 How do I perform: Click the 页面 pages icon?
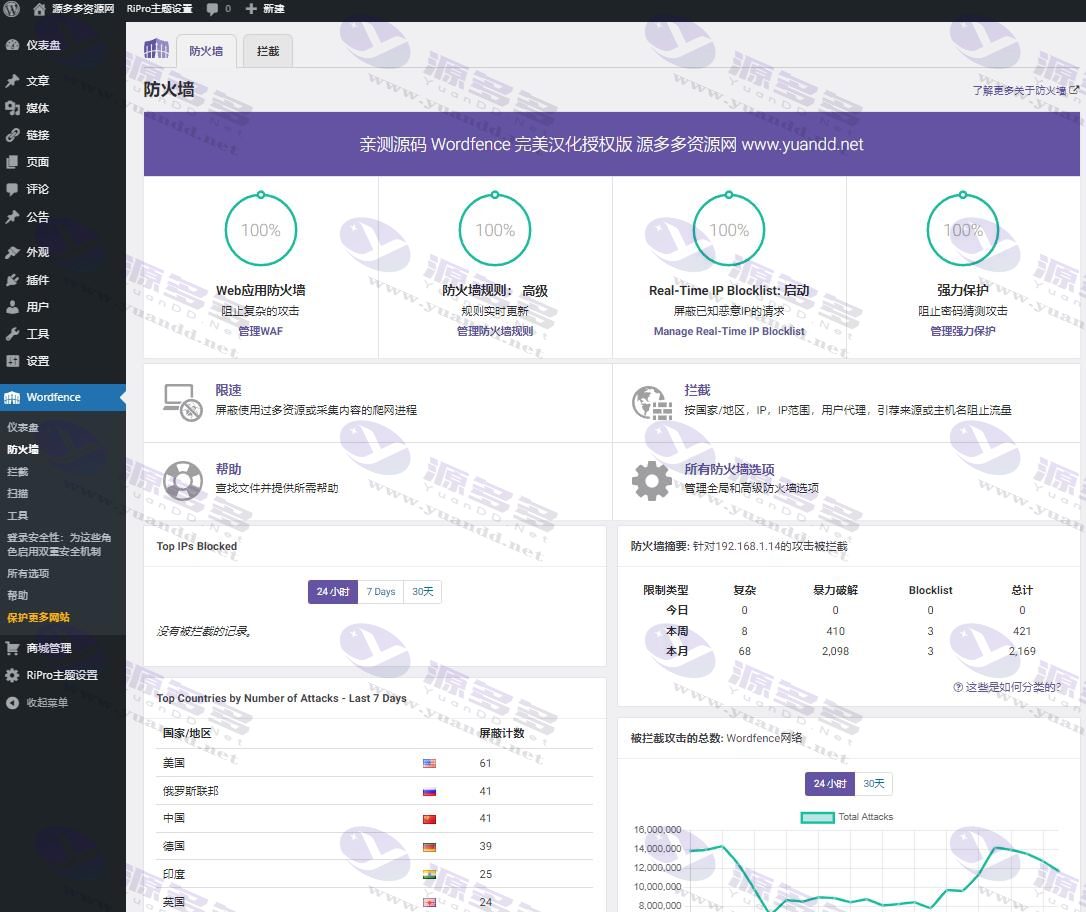click(x=12, y=162)
